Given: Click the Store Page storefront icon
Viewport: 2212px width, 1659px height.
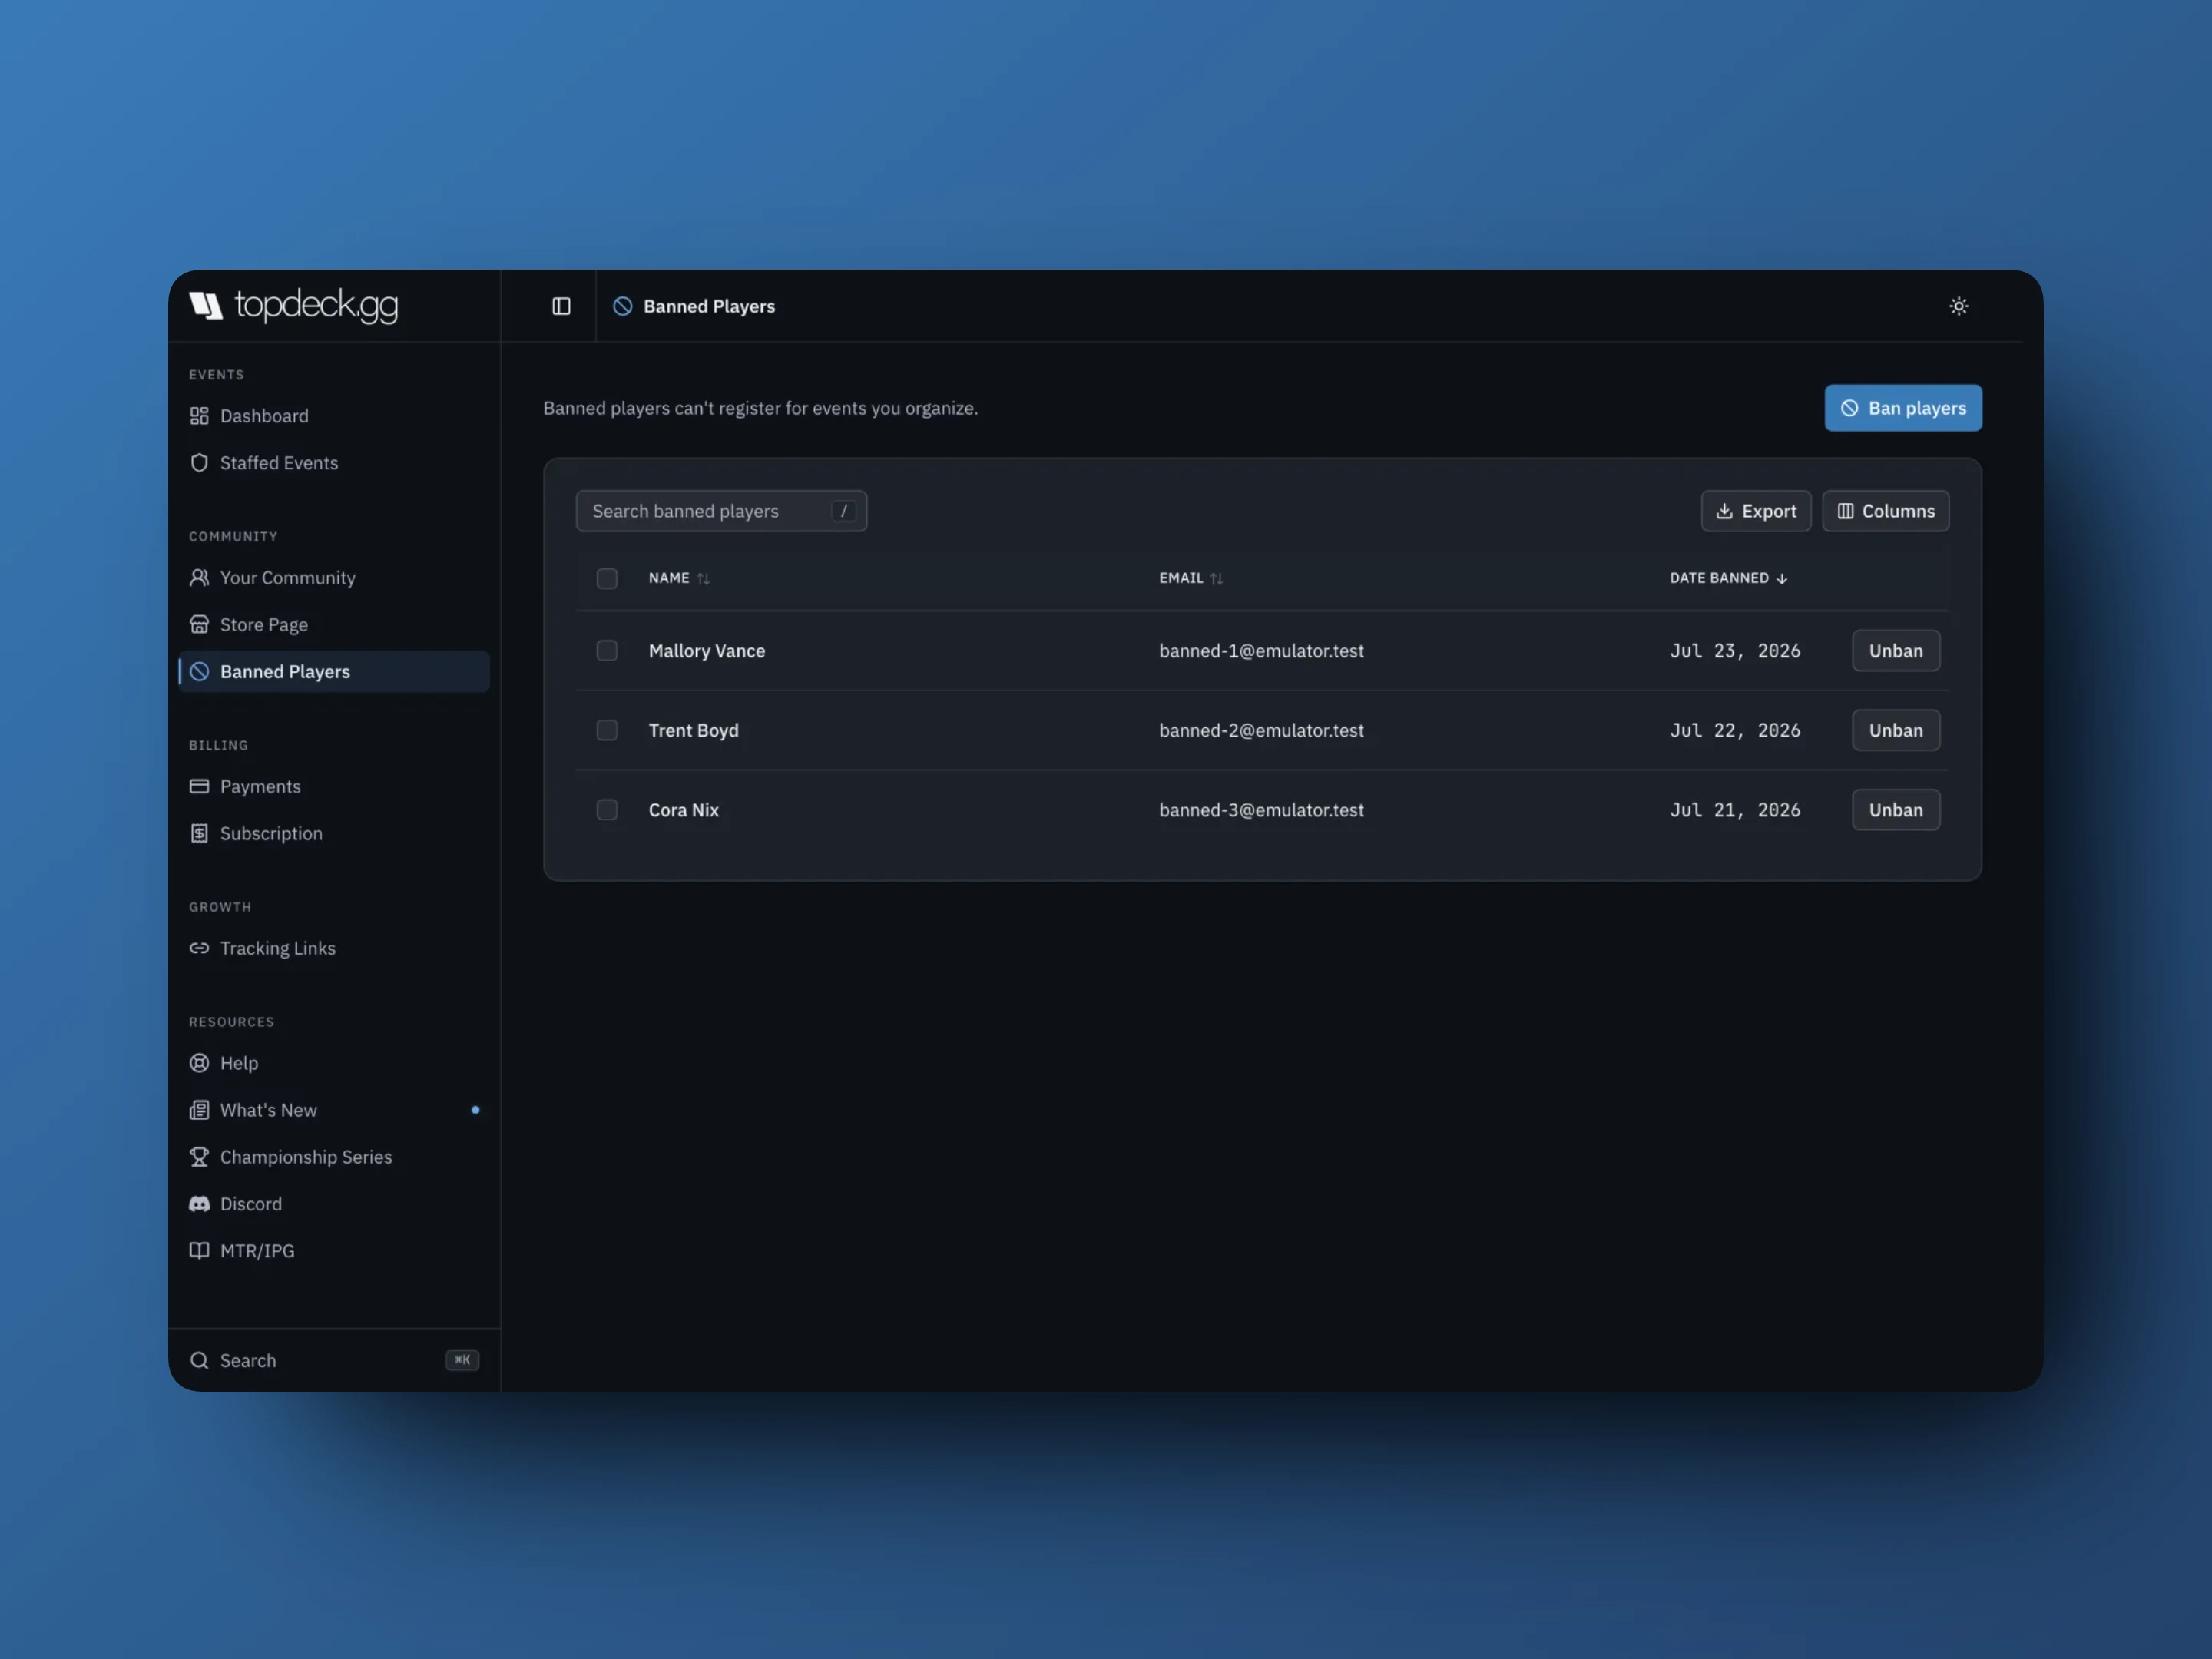Looking at the screenshot, I should (199, 624).
